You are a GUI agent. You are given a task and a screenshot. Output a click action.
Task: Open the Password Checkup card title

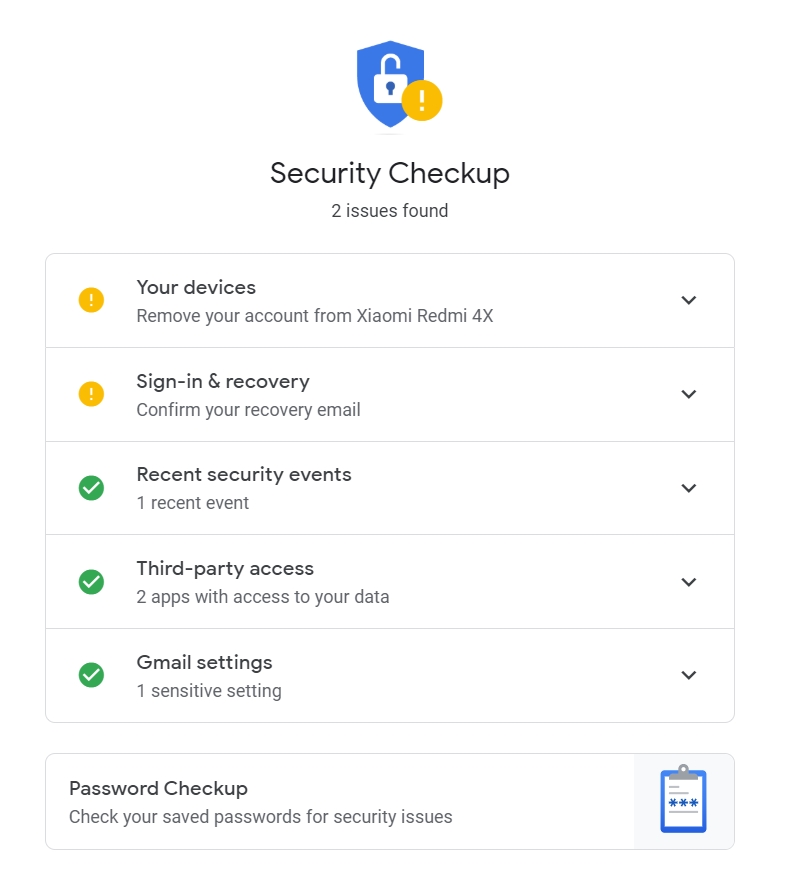coord(158,788)
